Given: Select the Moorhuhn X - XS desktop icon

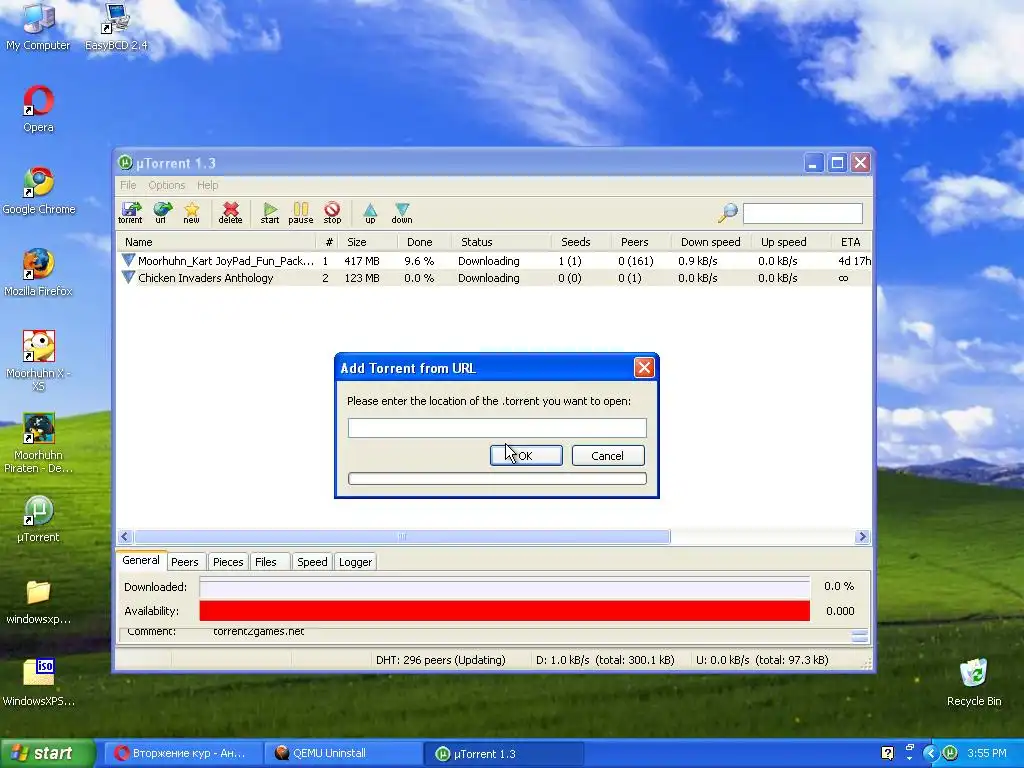Looking at the screenshot, I should pos(39,360).
